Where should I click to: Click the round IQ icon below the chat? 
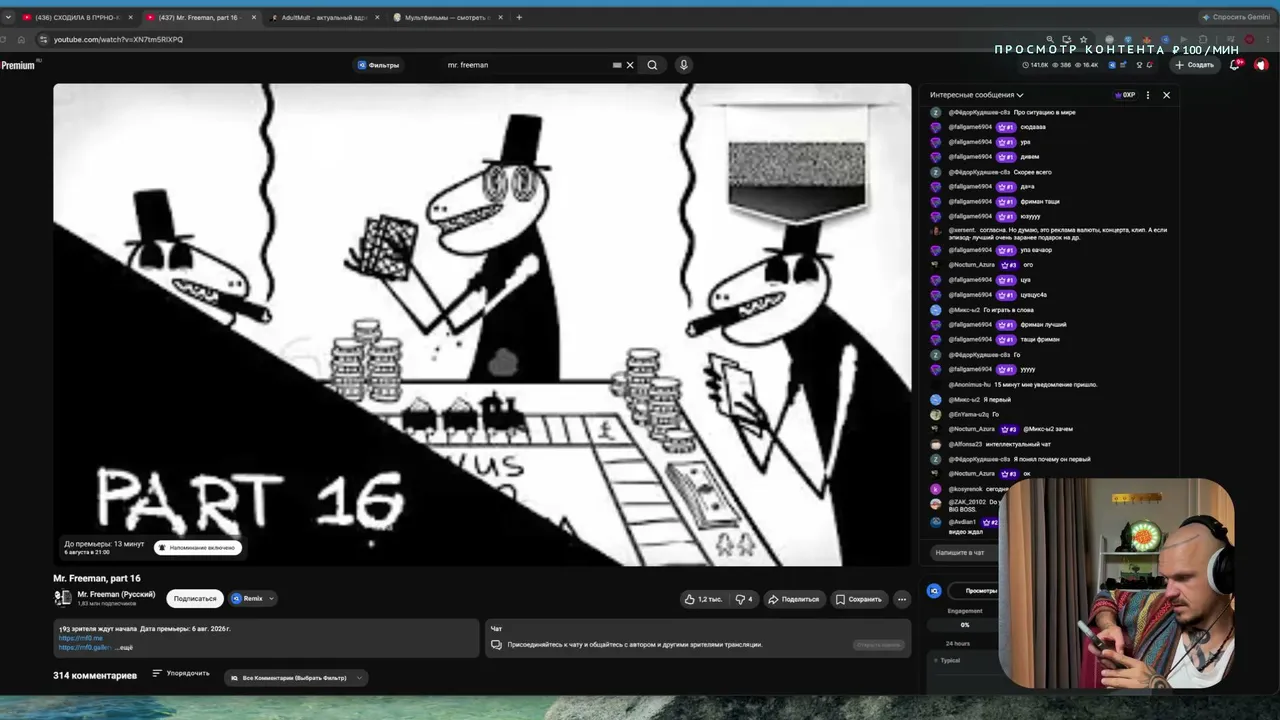click(x=934, y=591)
